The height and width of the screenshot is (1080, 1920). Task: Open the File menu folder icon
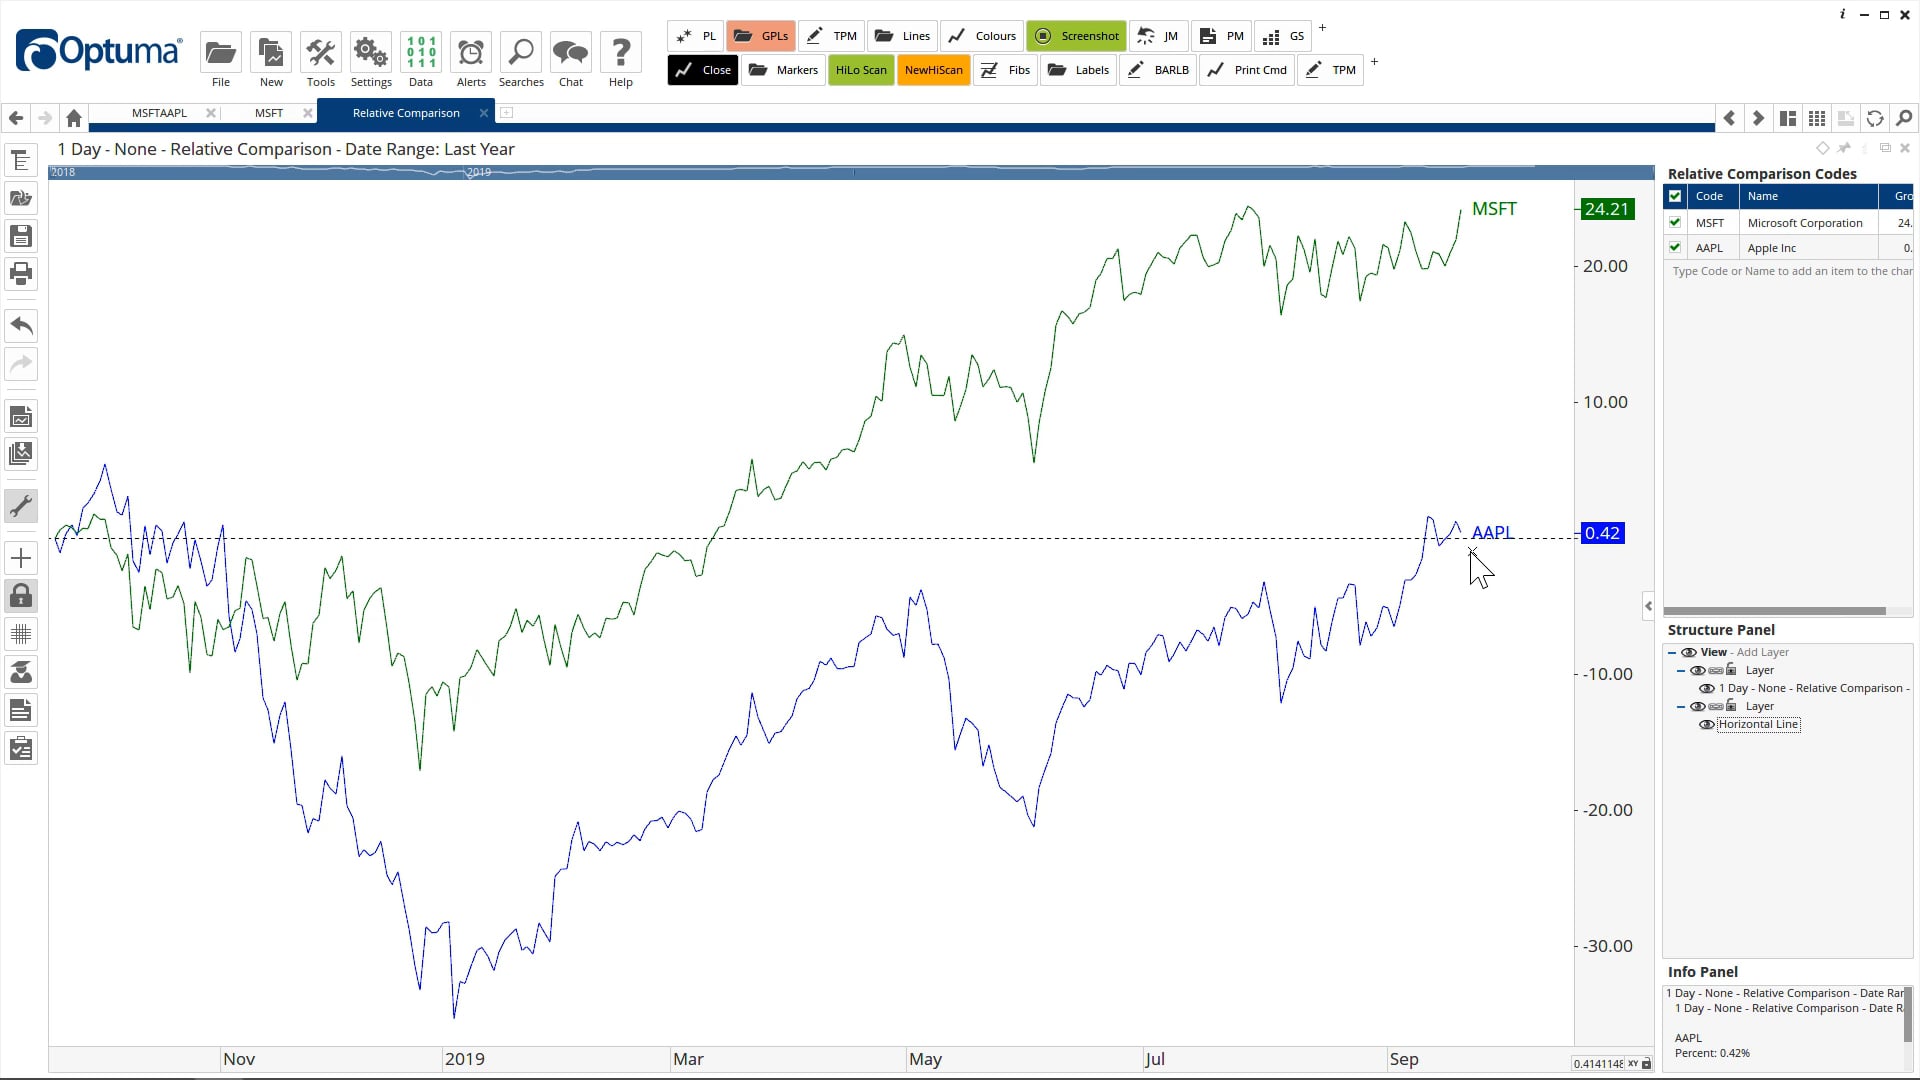pos(220,52)
